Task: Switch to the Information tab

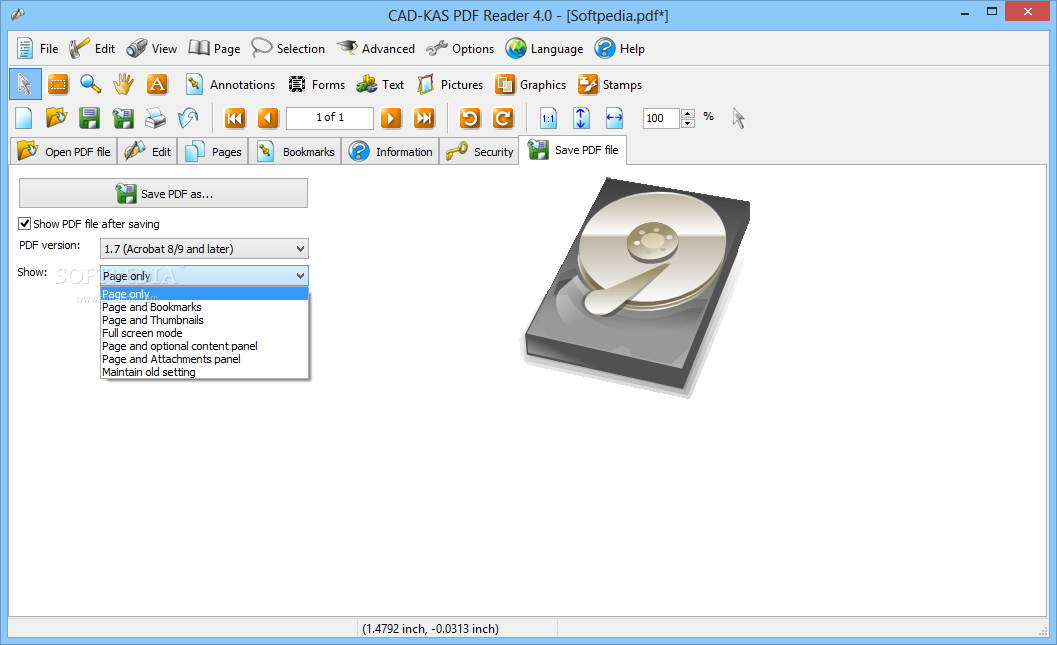Action: click(390, 152)
